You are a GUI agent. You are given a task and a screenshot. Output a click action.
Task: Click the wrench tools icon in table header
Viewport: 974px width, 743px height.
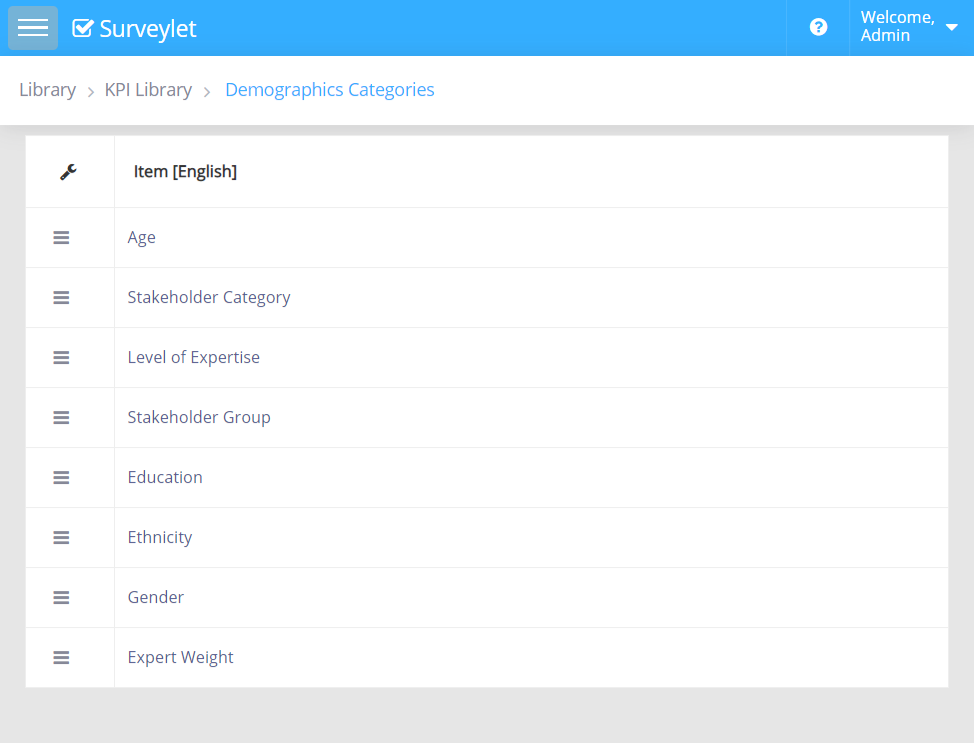pos(68,172)
